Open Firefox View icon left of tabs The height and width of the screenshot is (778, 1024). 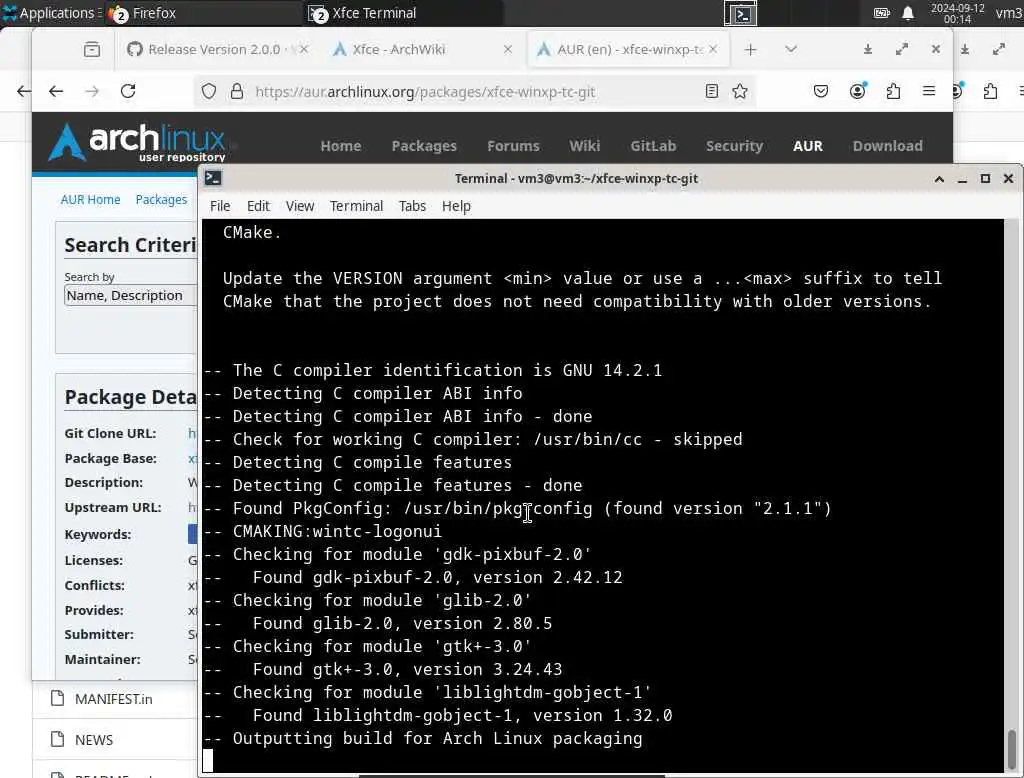click(x=92, y=50)
